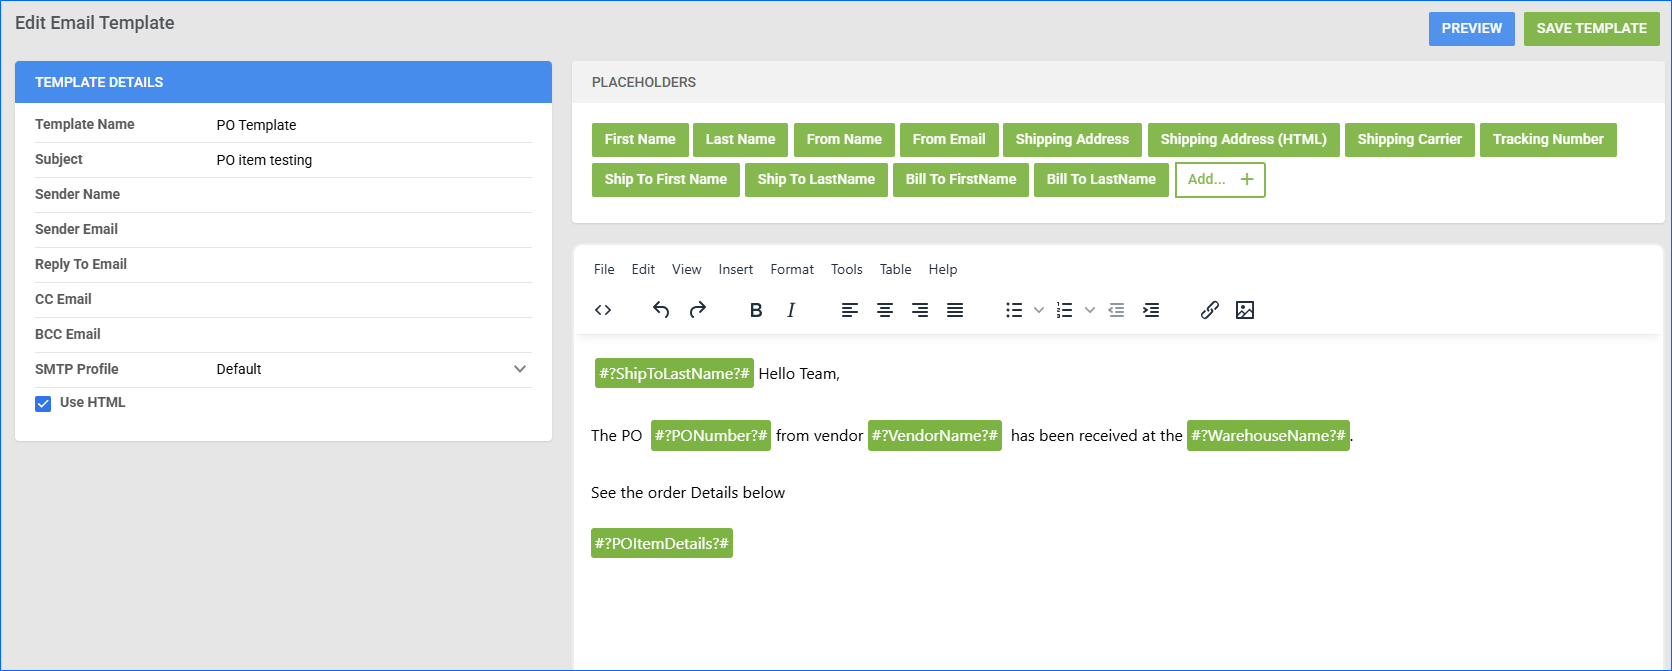Open the Insert menu
Viewport: 1672px width, 671px height.
point(736,269)
